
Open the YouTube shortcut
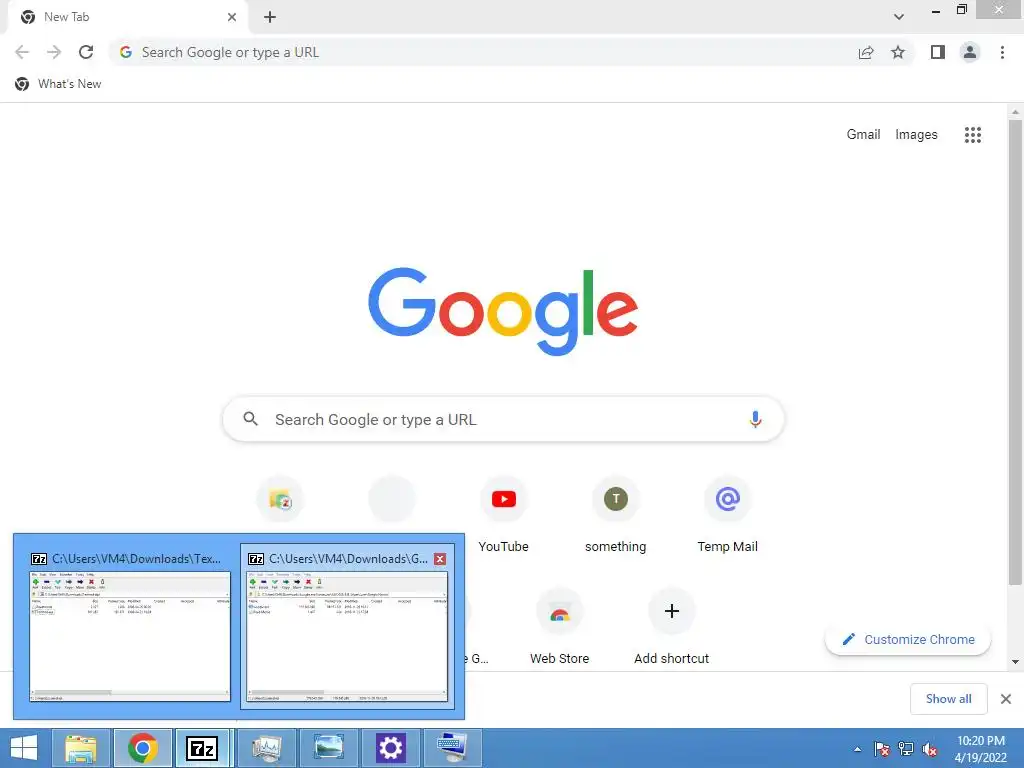click(504, 515)
